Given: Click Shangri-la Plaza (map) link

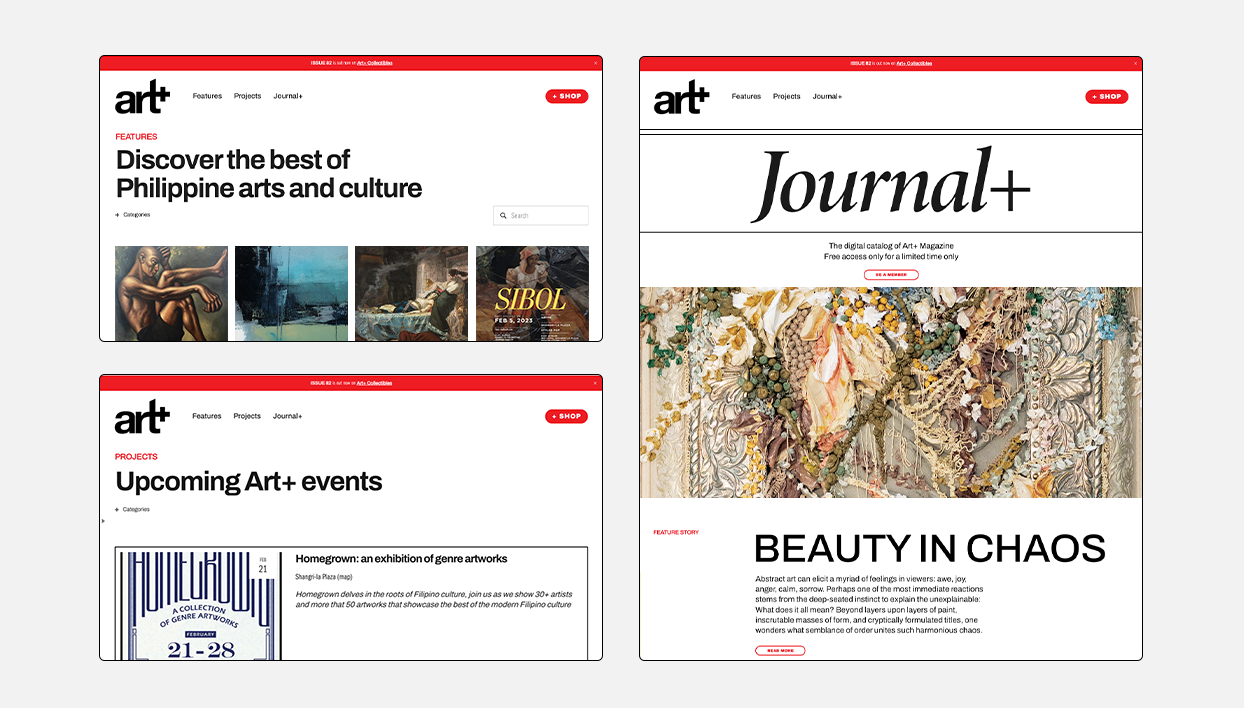Looking at the screenshot, I should pyautogui.click(x=324, y=577).
